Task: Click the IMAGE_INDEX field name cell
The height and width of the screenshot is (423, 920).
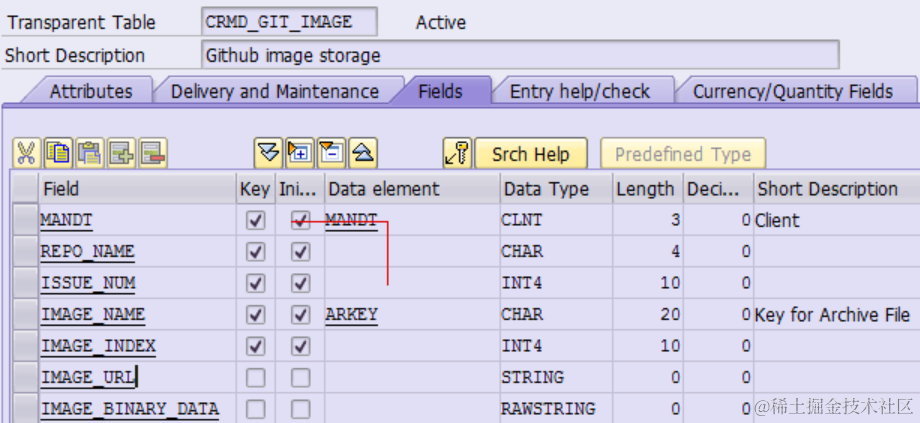Action: coord(137,346)
